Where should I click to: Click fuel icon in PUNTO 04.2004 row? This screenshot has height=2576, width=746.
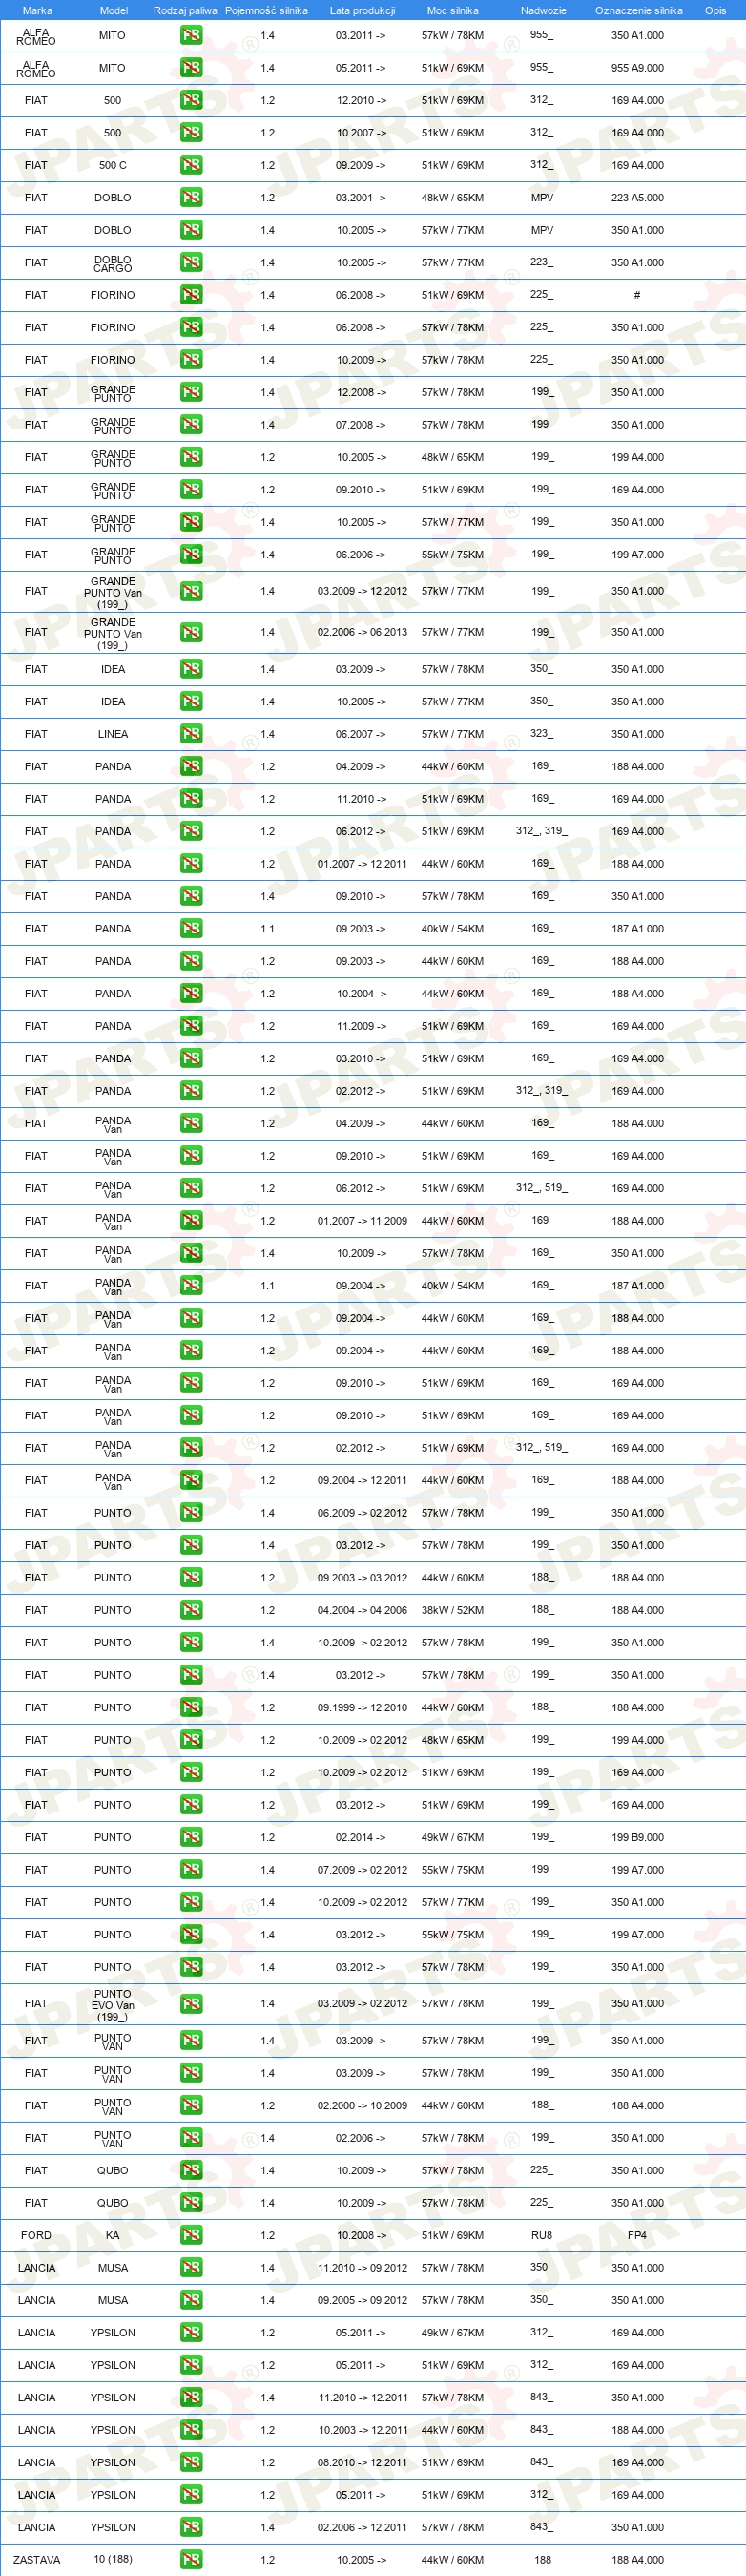[191, 1610]
